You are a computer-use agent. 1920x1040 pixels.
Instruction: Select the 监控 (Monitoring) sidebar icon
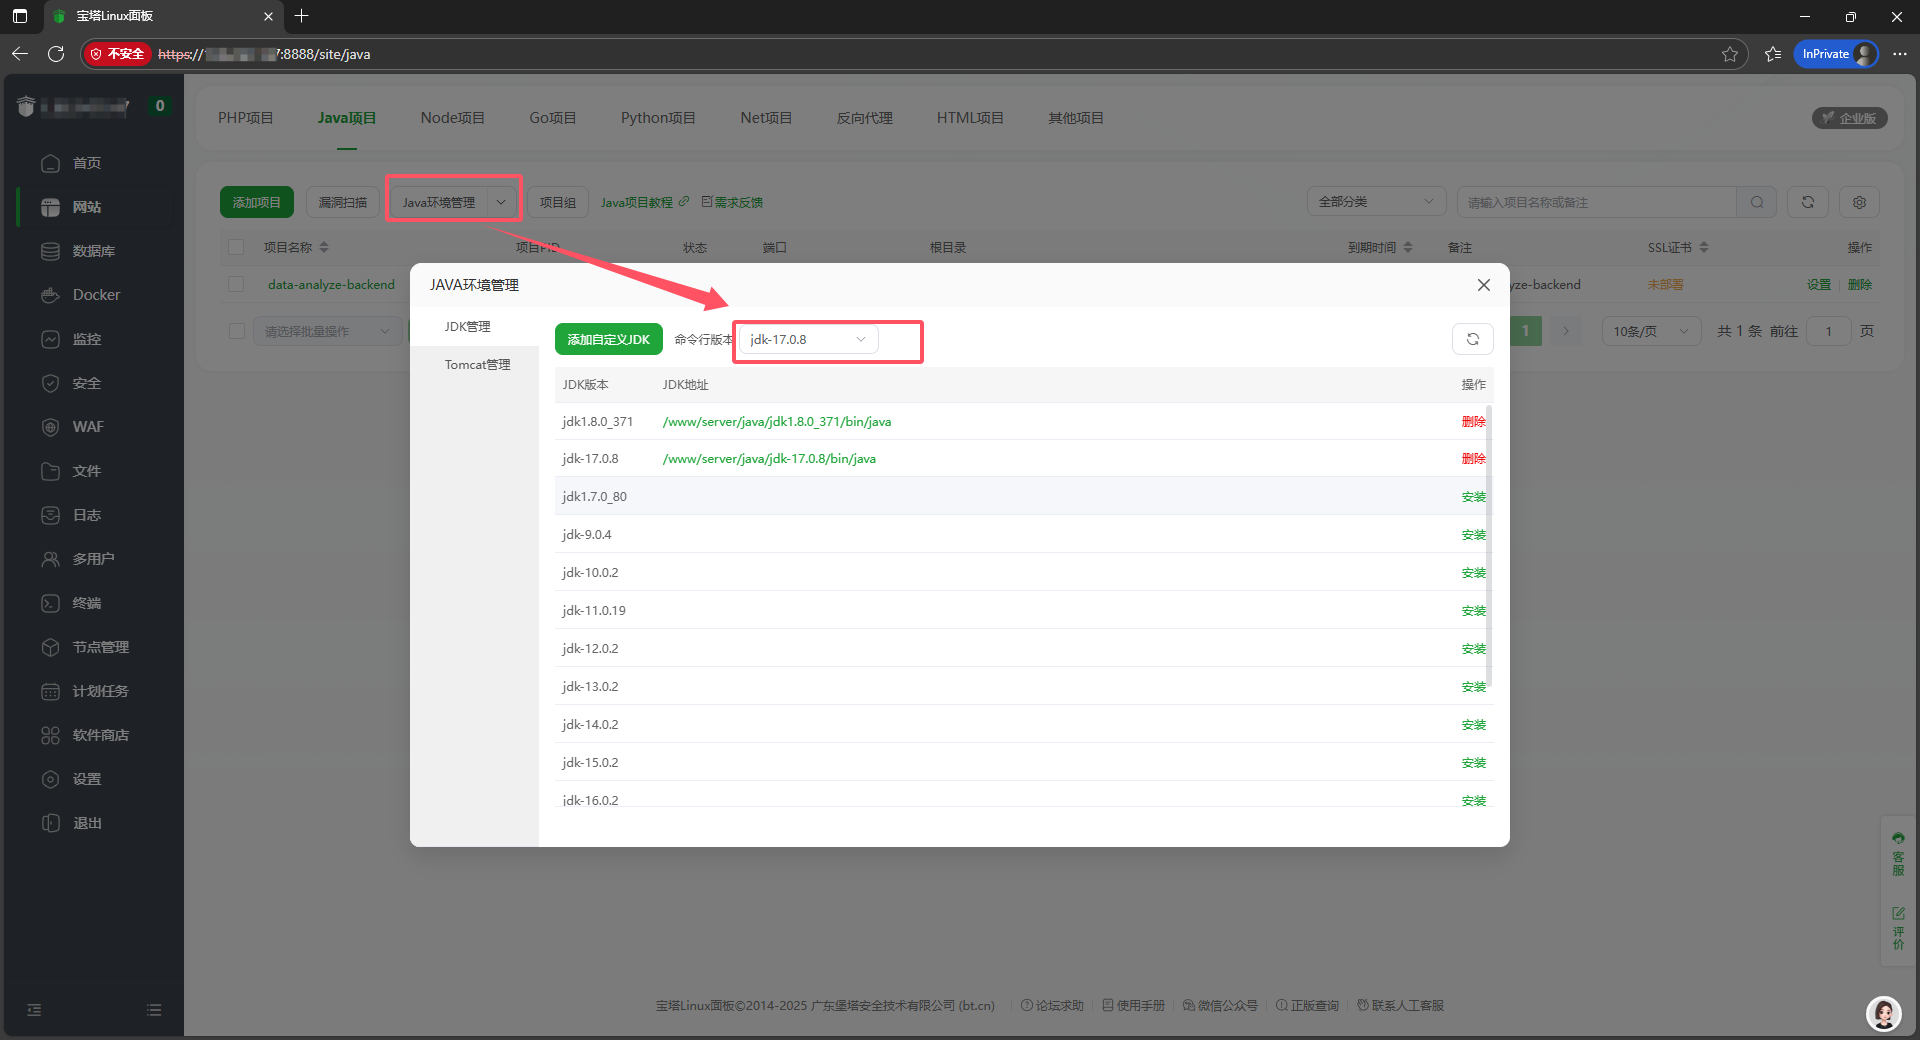point(86,338)
